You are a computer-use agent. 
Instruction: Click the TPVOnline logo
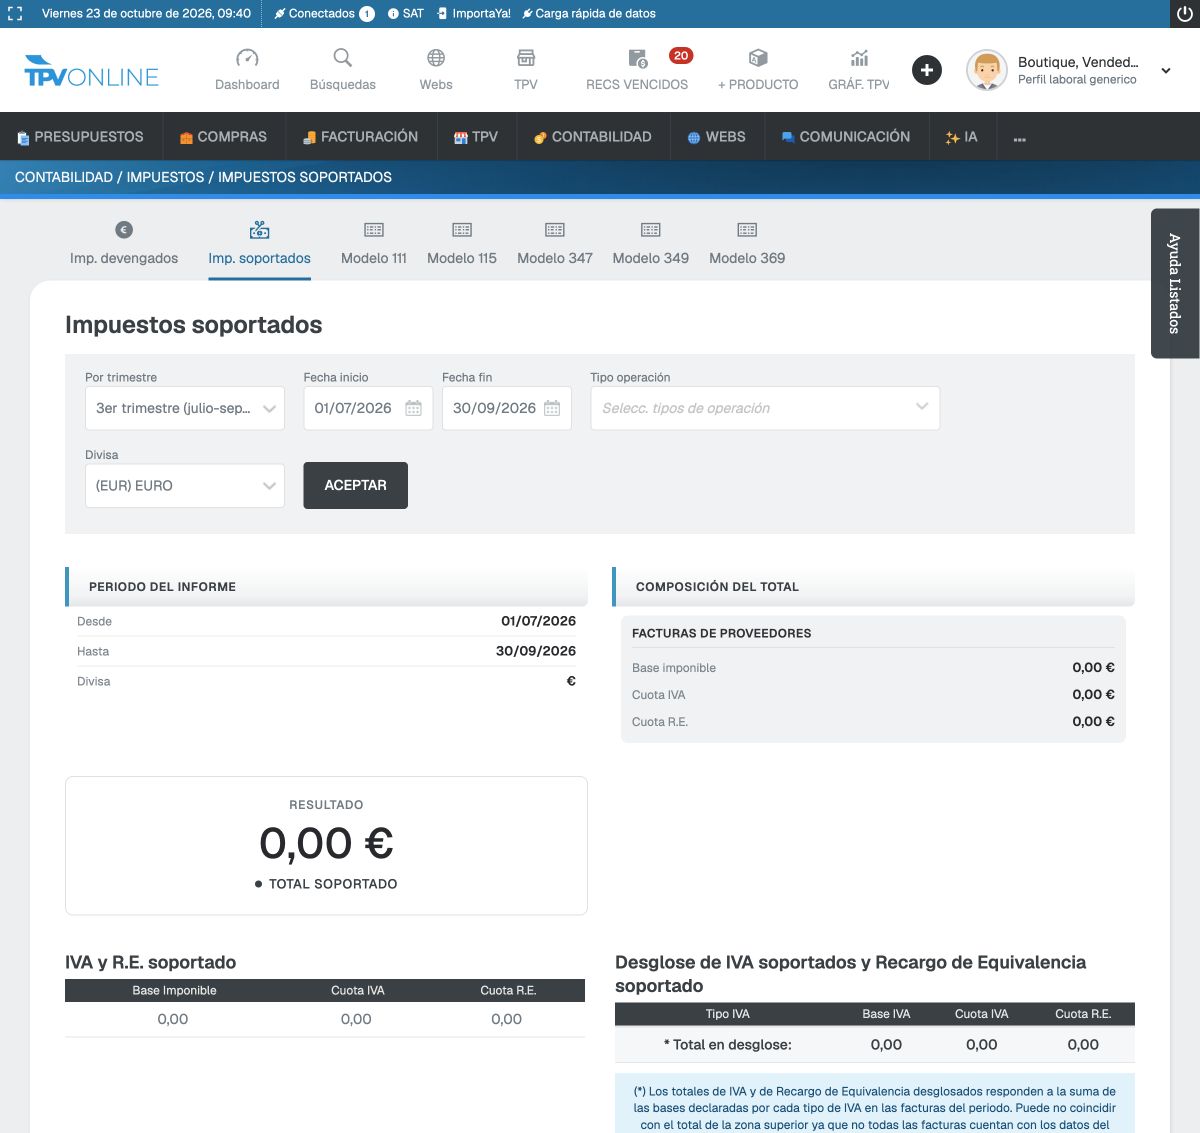coord(92,71)
